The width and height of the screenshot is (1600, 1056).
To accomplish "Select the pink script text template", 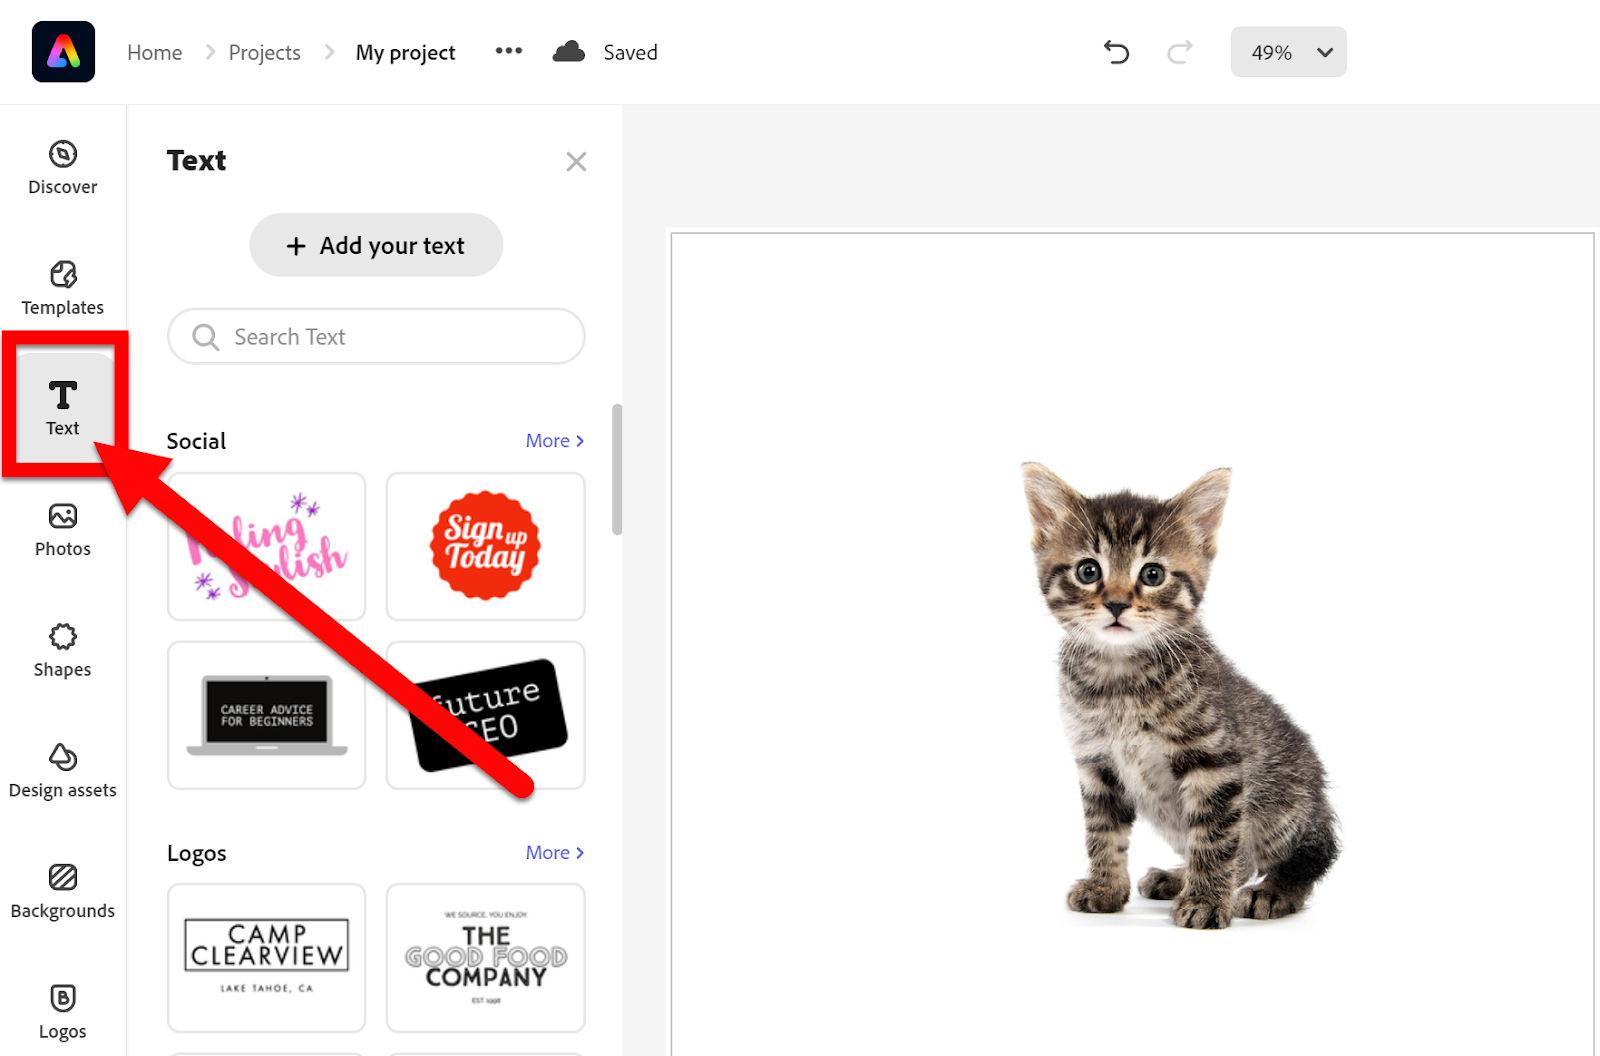I will point(267,546).
